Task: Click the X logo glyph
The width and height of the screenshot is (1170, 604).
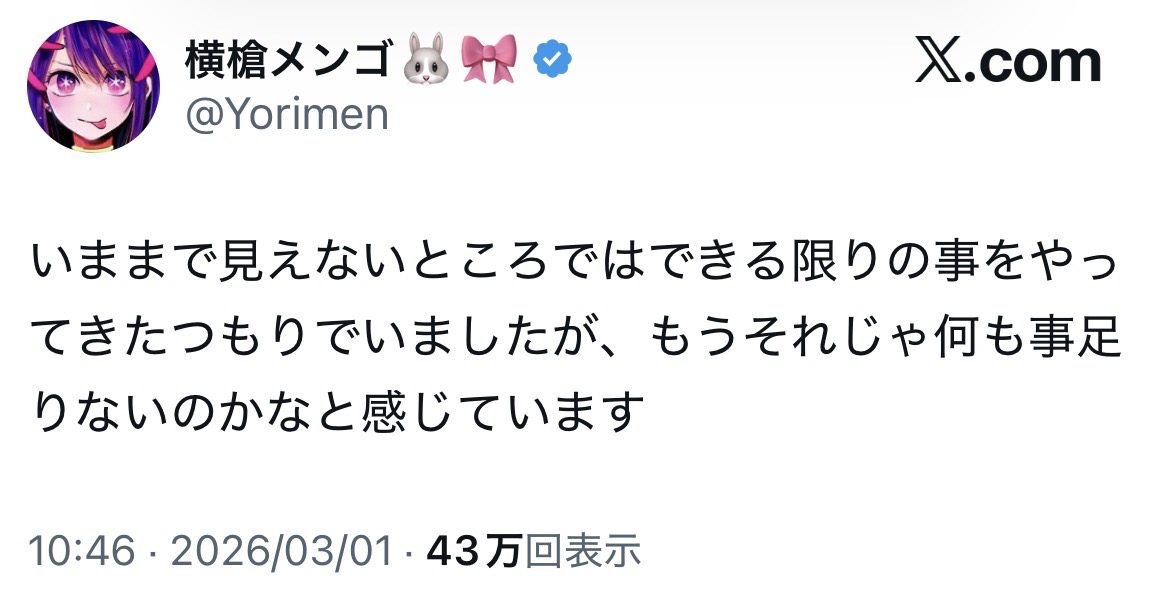Action: [936, 63]
